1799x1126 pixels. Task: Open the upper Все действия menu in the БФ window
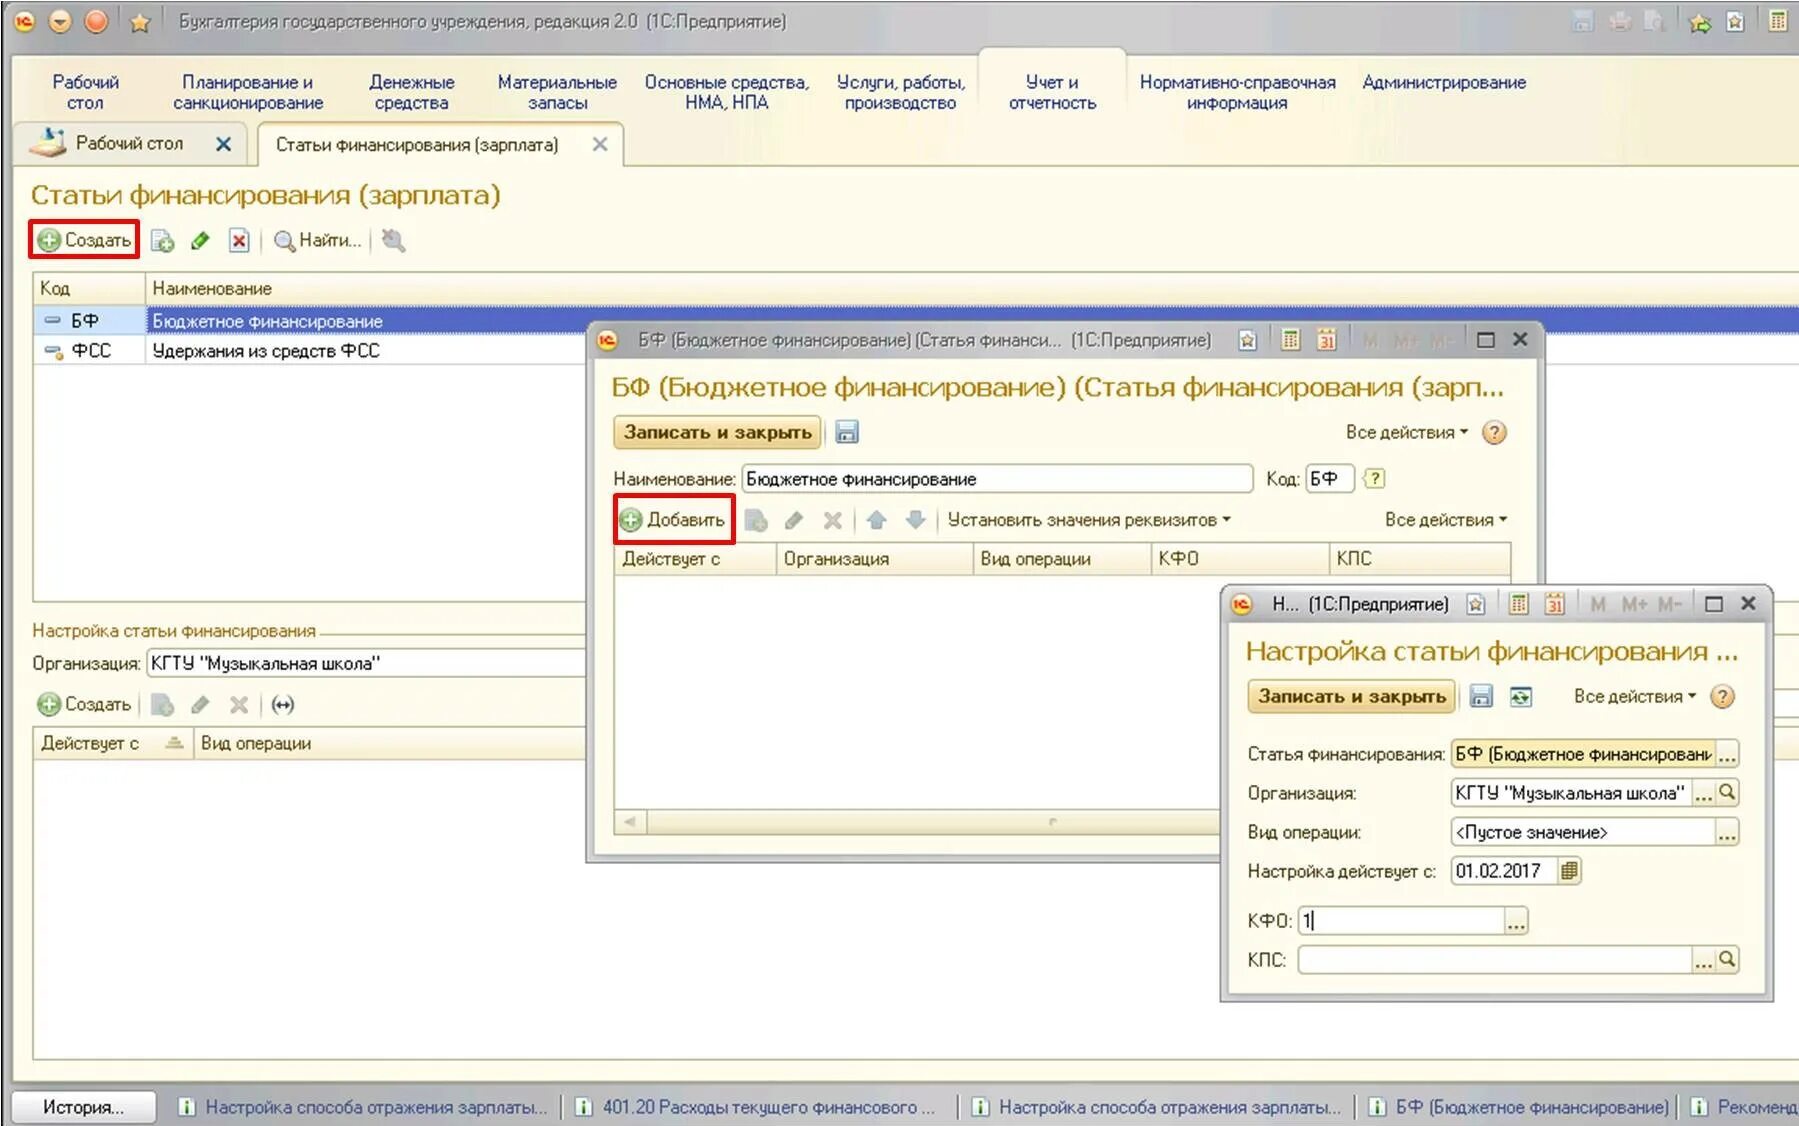[1406, 433]
